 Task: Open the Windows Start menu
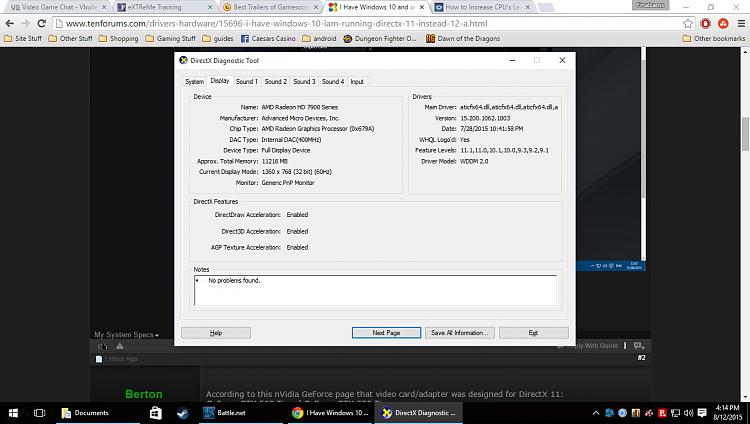coord(13,413)
